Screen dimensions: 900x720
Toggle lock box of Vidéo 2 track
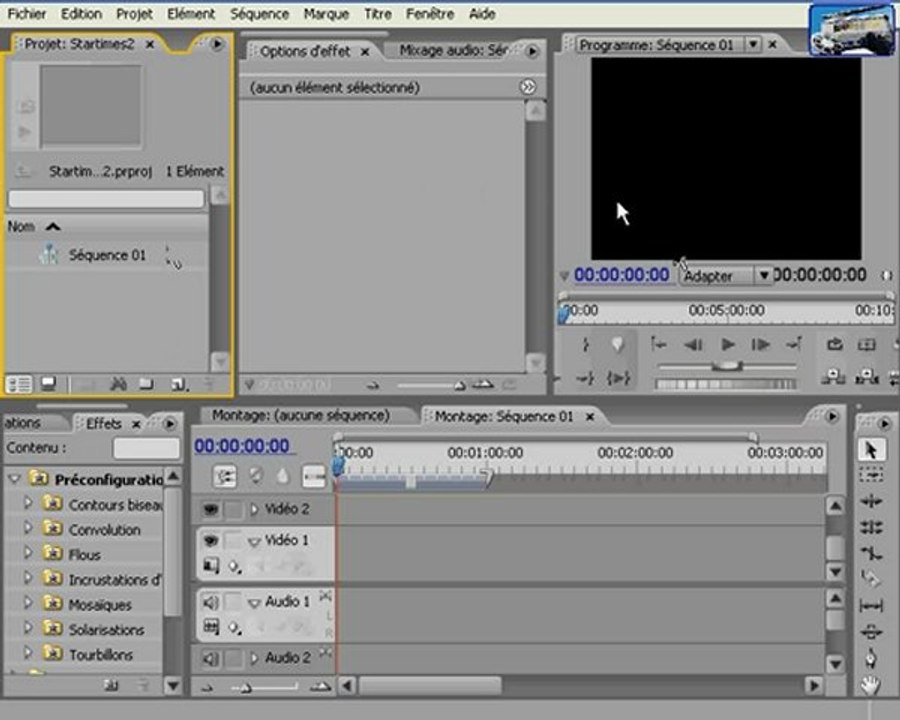[x=234, y=509]
